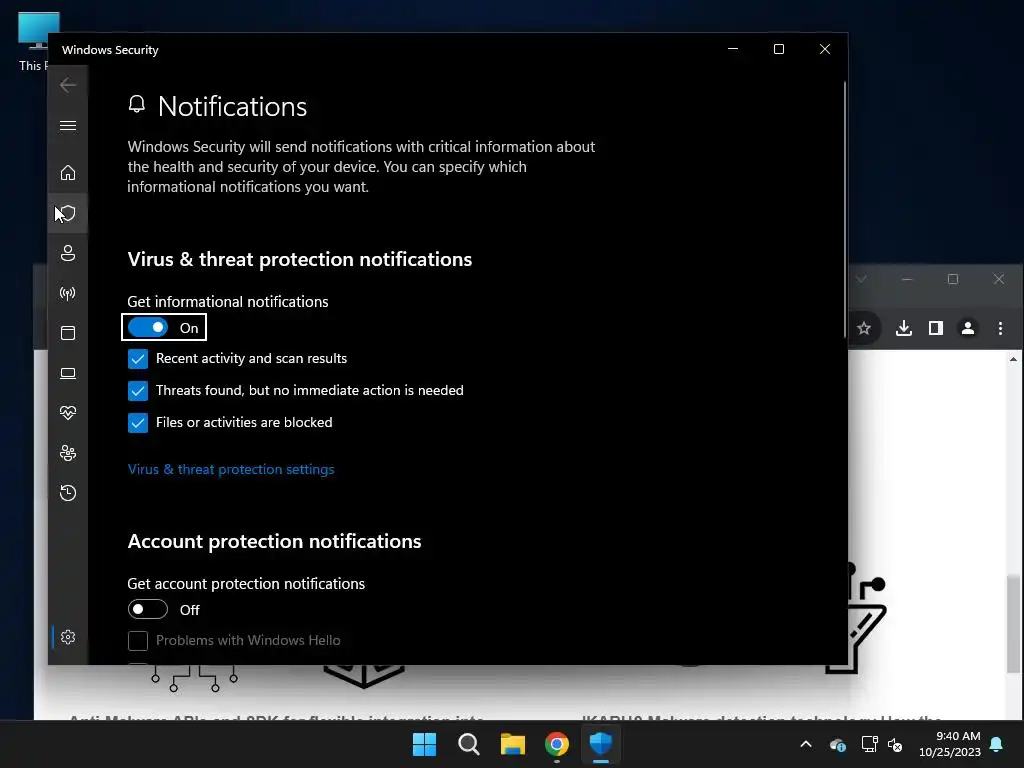Show hidden system tray icons
The width and height of the screenshot is (1024, 768).
[x=806, y=744]
